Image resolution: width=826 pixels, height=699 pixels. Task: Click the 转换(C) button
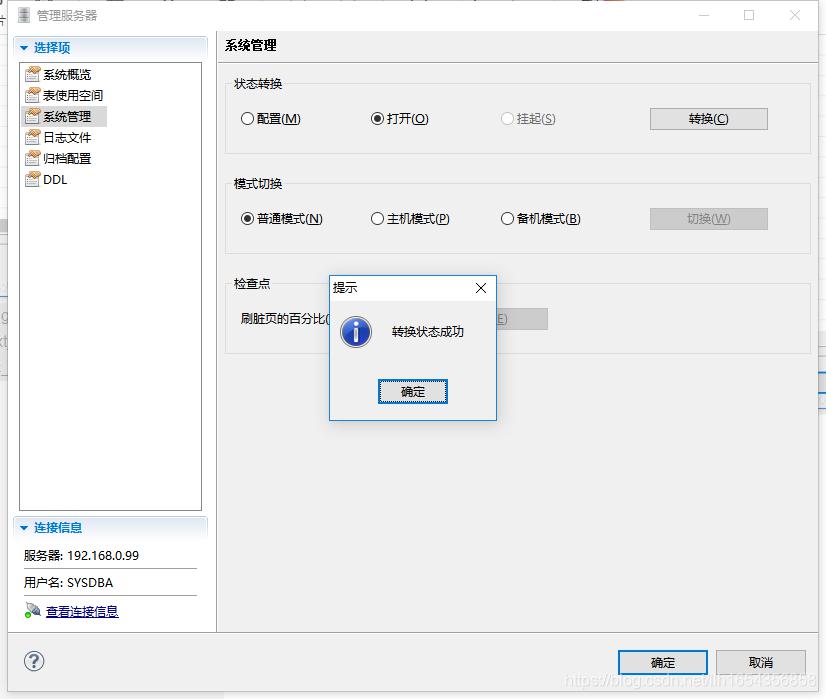pyautogui.click(x=709, y=119)
